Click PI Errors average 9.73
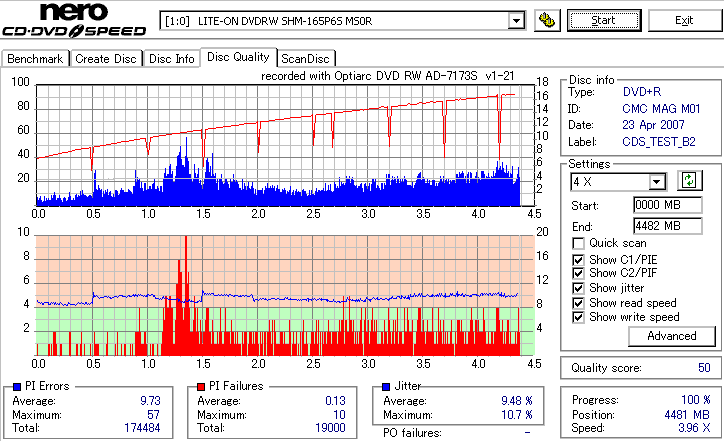This screenshot has height=441, width=724. click(151, 401)
